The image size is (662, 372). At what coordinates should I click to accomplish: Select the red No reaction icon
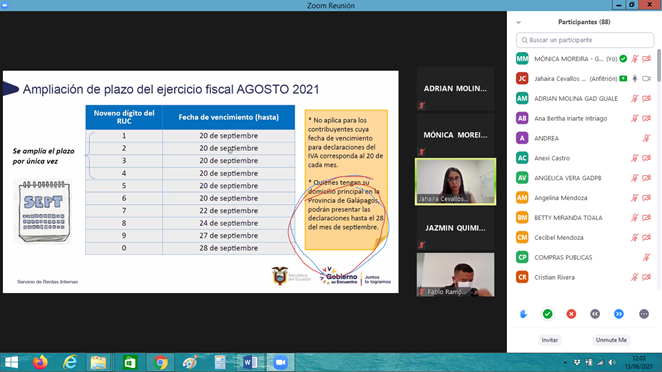point(571,314)
